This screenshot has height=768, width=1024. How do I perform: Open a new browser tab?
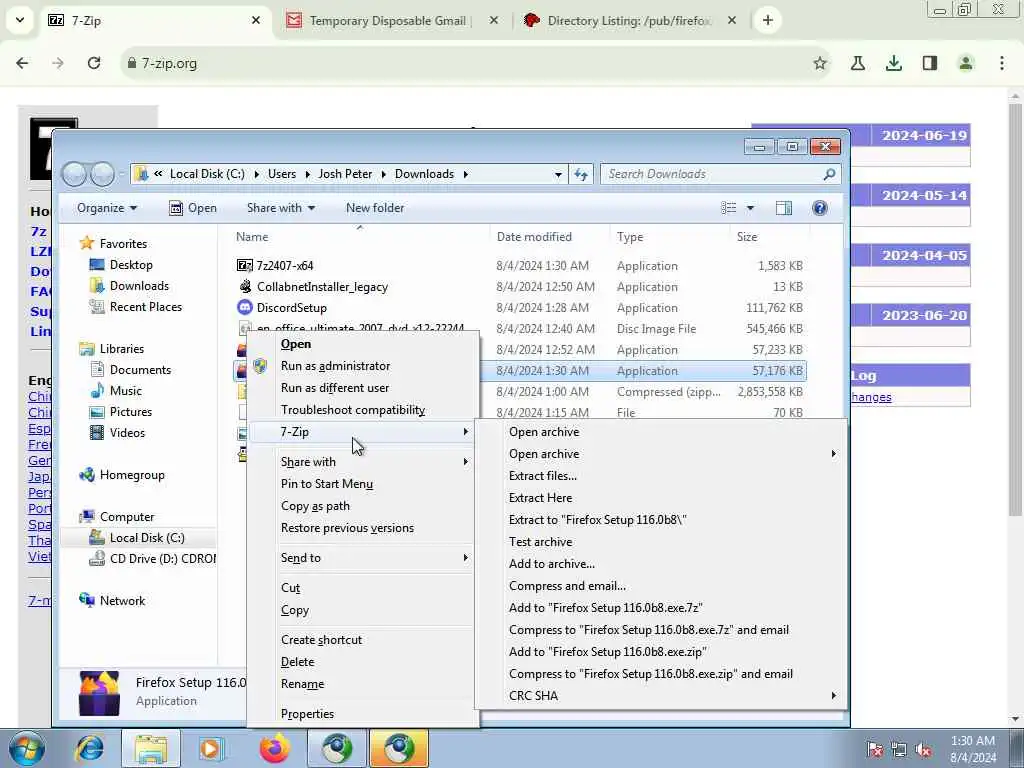767,21
